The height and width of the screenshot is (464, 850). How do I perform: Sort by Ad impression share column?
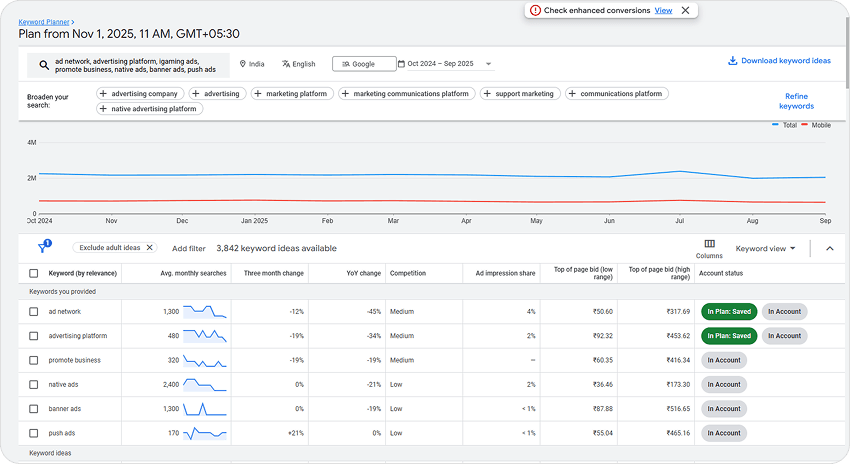coord(505,273)
